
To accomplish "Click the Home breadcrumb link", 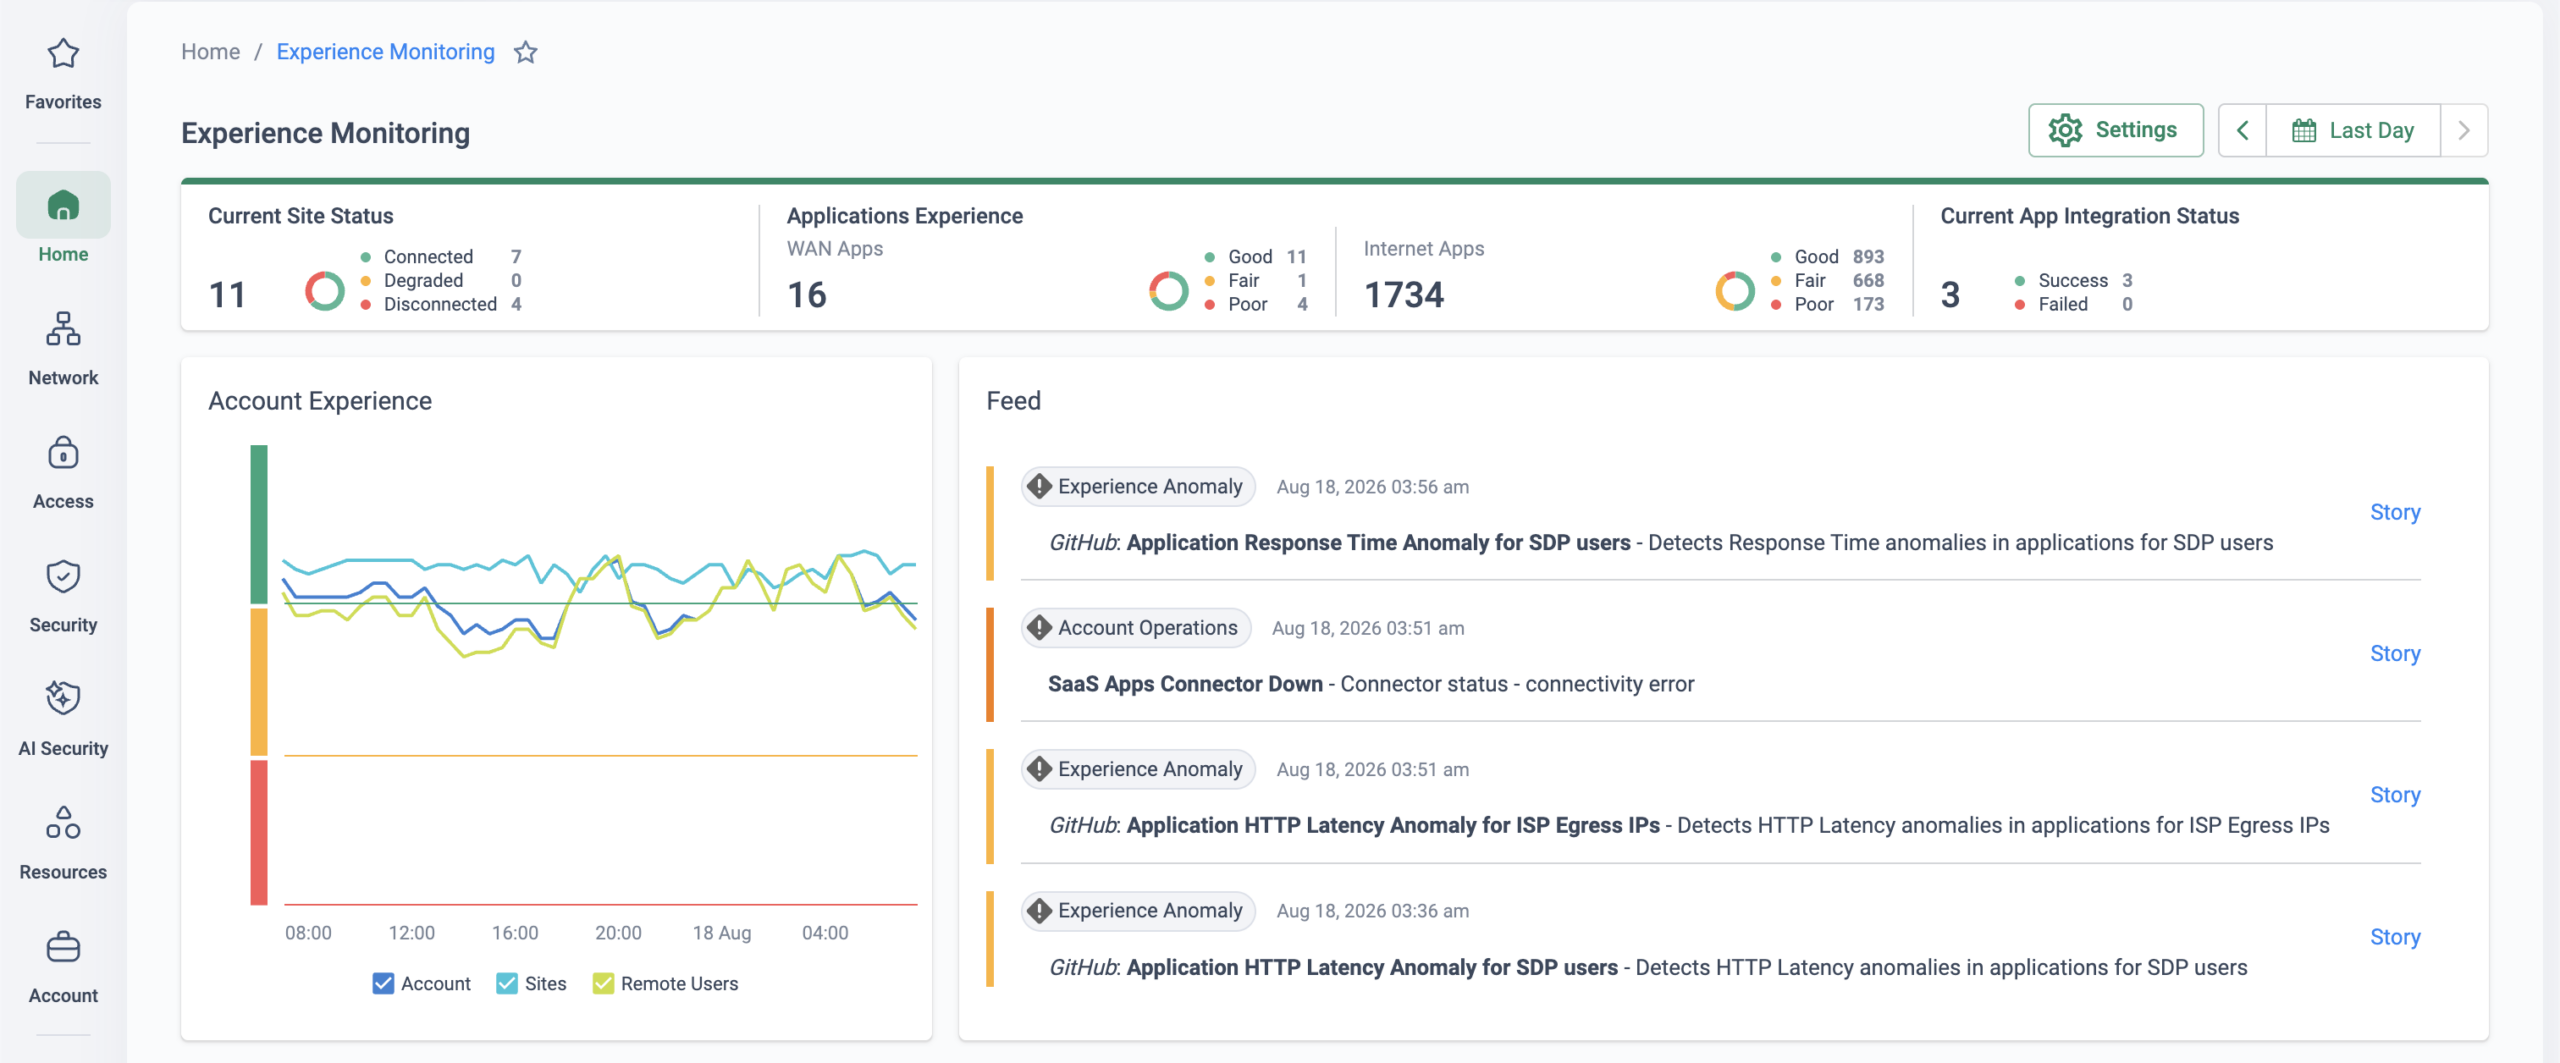I will point(210,52).
